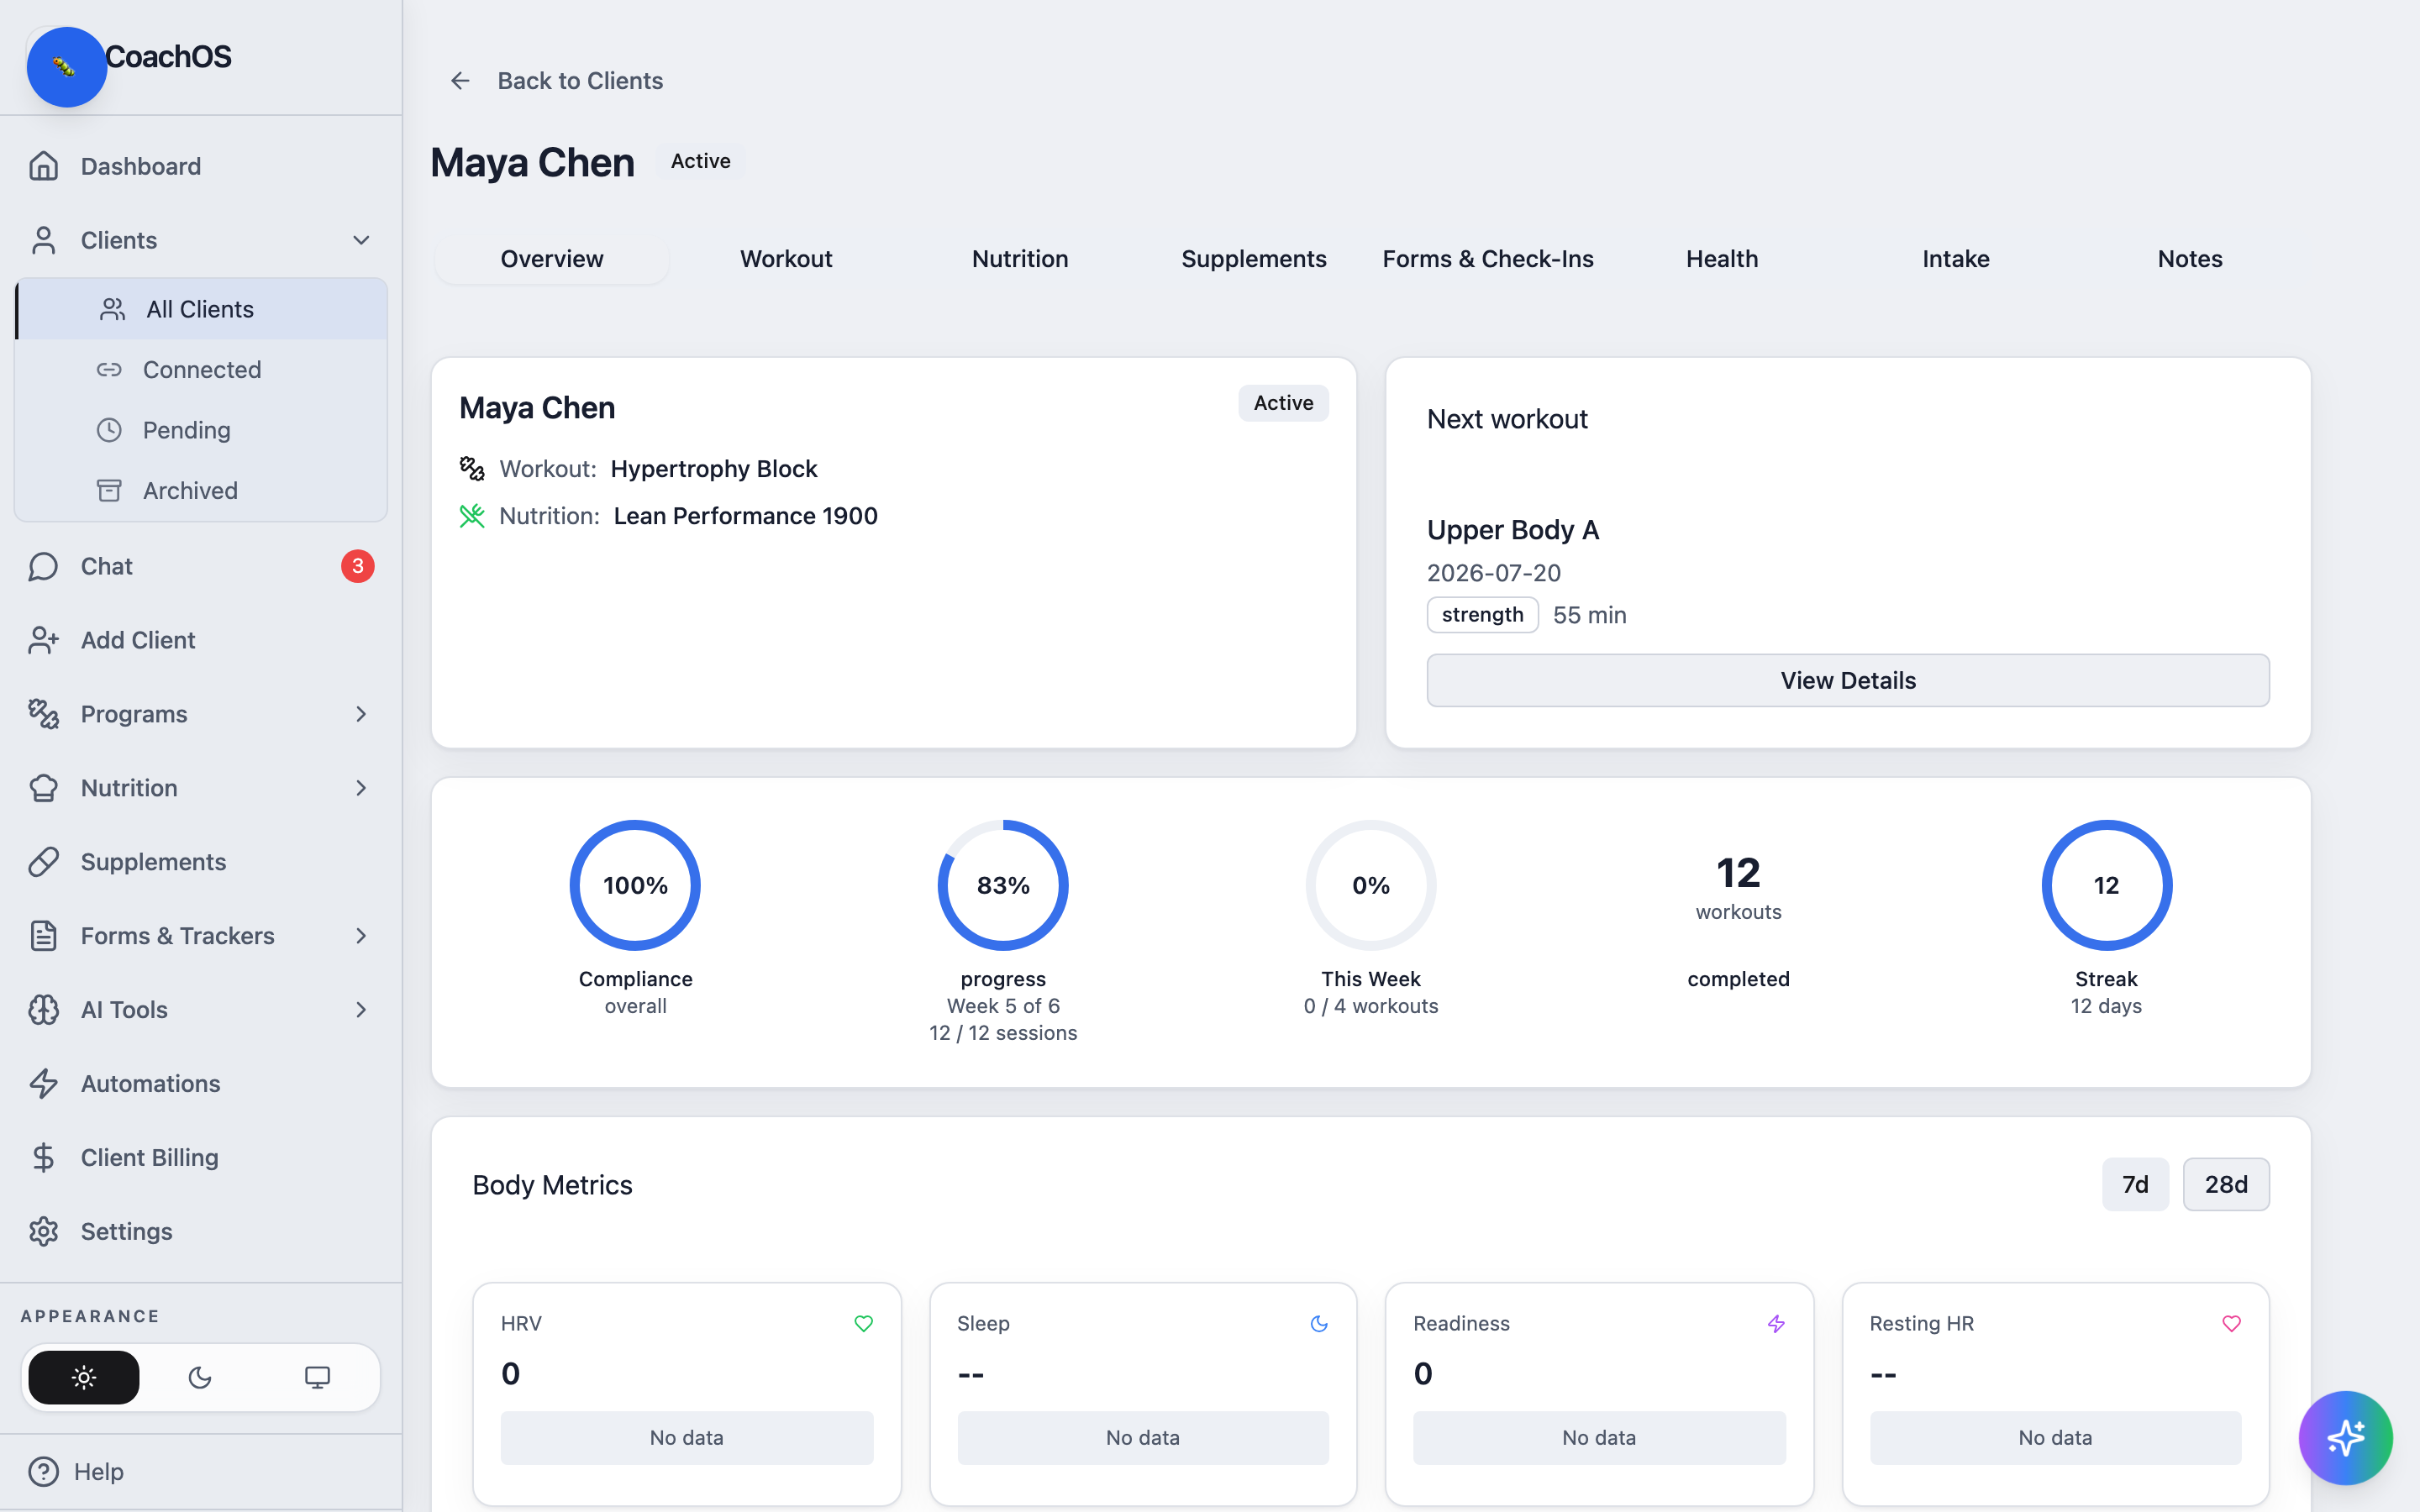
Task: Select the All Clients people icon
Action: click(x=112, y=309)
